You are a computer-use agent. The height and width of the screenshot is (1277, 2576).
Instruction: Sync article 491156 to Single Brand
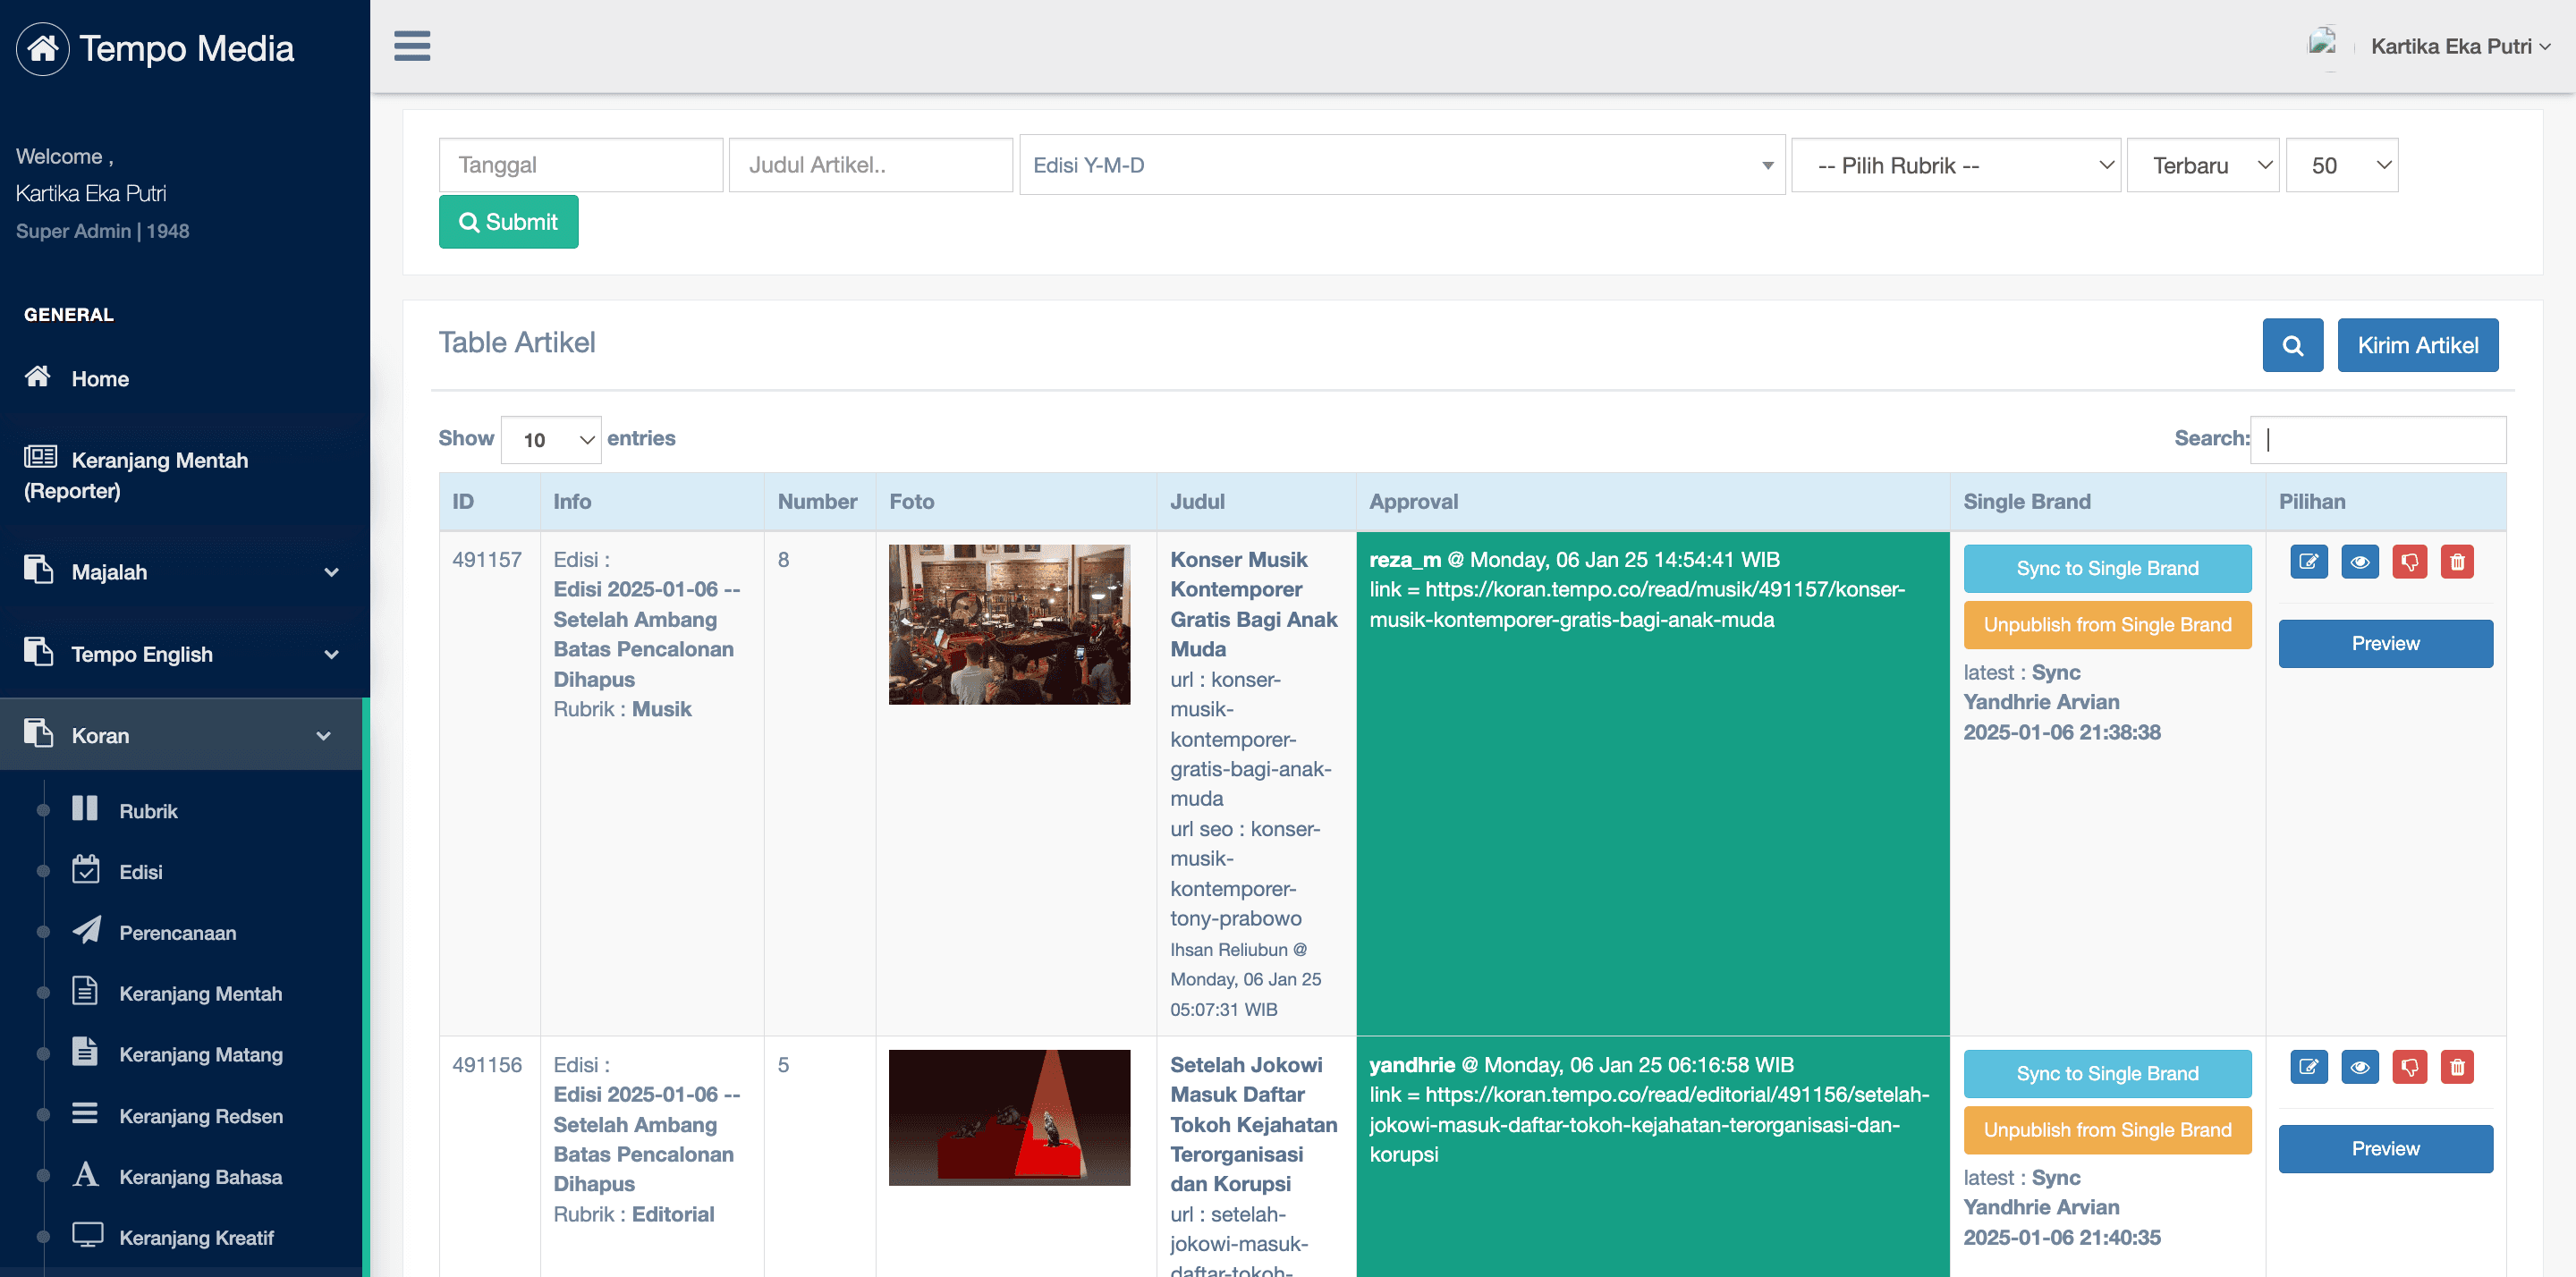[2108, 1074]
